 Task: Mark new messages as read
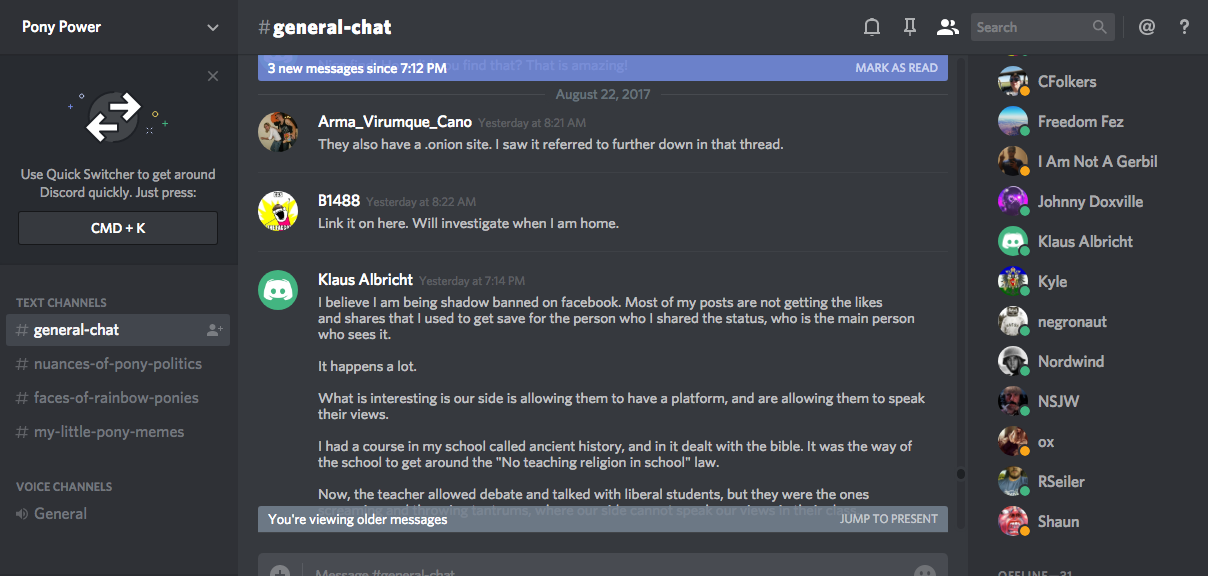pos(896,68)
